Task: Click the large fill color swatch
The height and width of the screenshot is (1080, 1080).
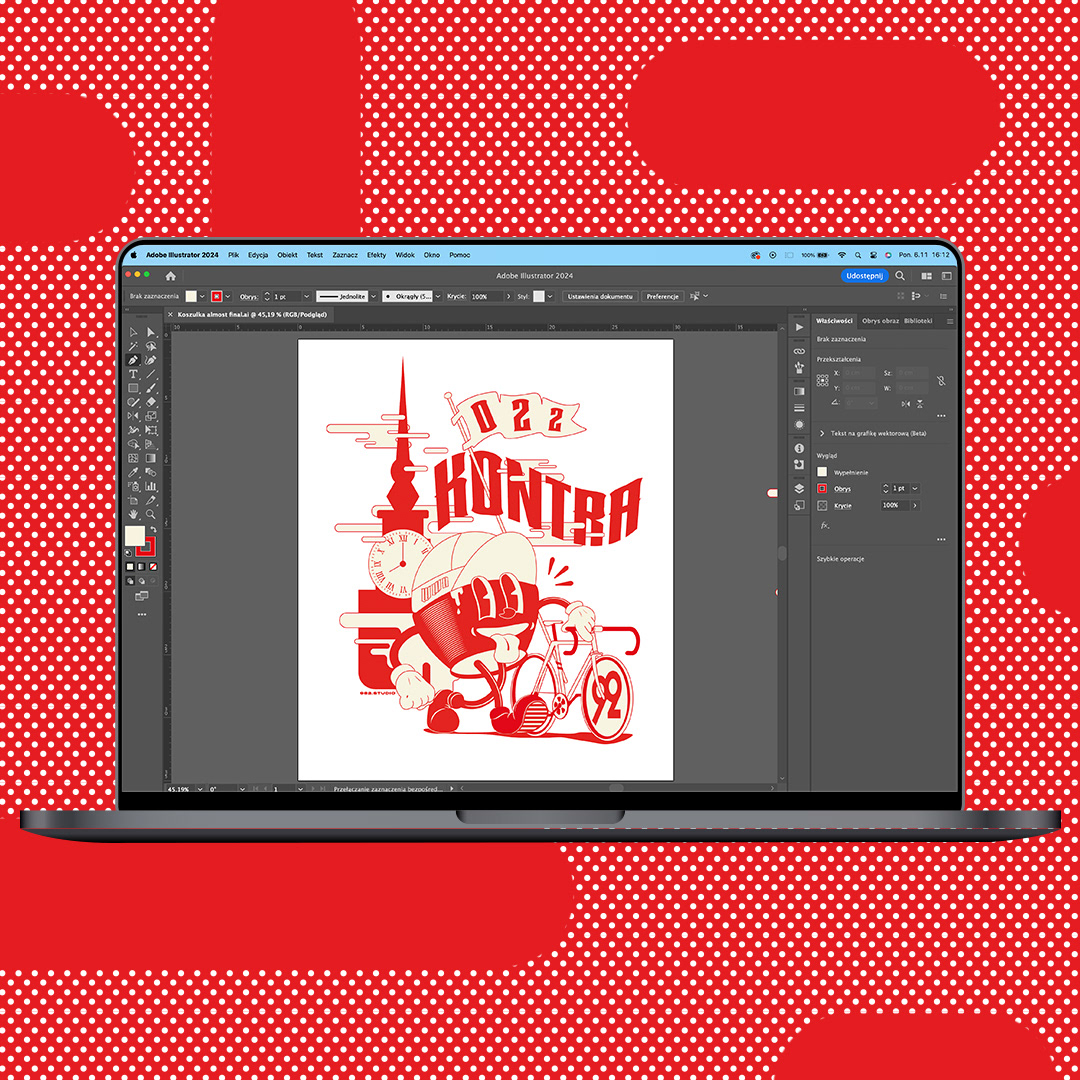Action: click(135, 535)
